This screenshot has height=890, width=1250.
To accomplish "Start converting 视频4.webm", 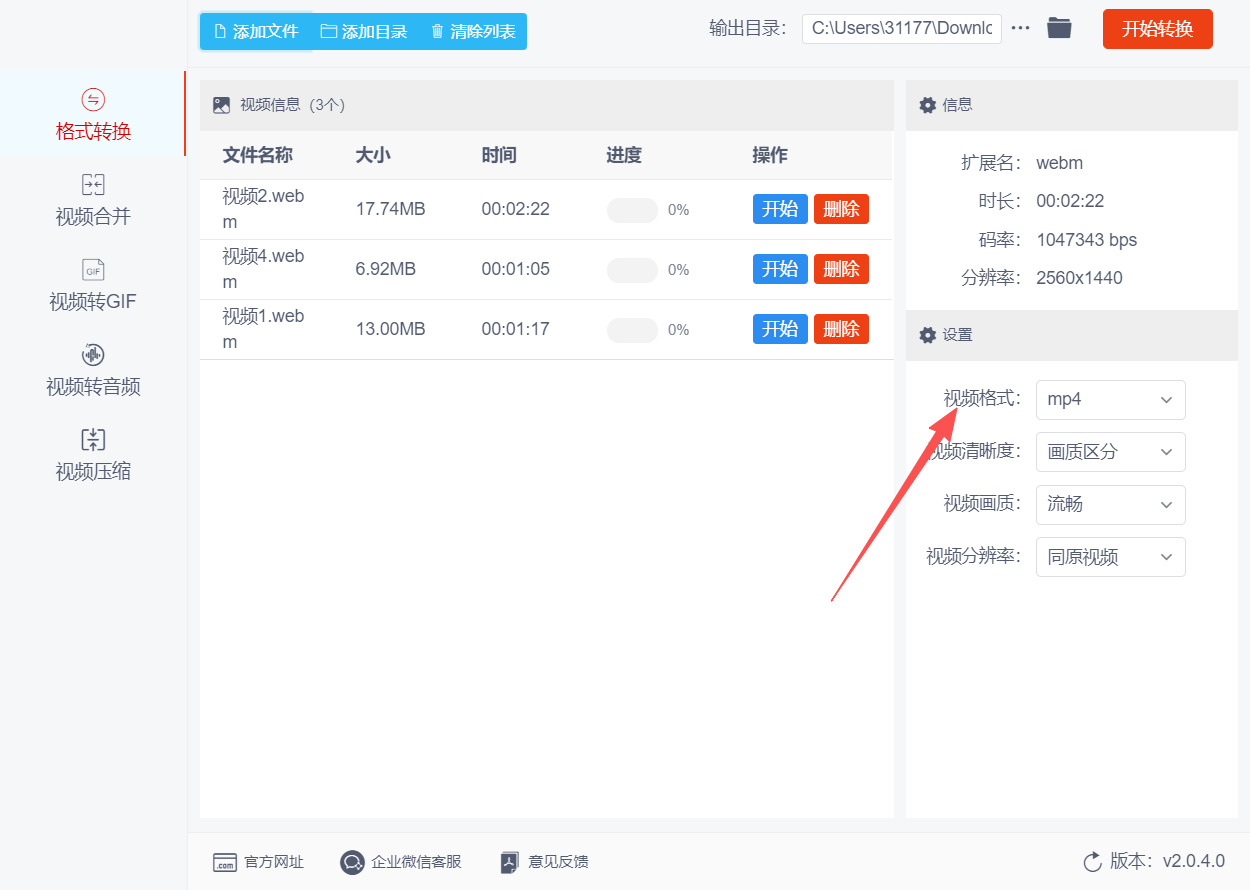I will pyautogui.click(x=780, y=269).
